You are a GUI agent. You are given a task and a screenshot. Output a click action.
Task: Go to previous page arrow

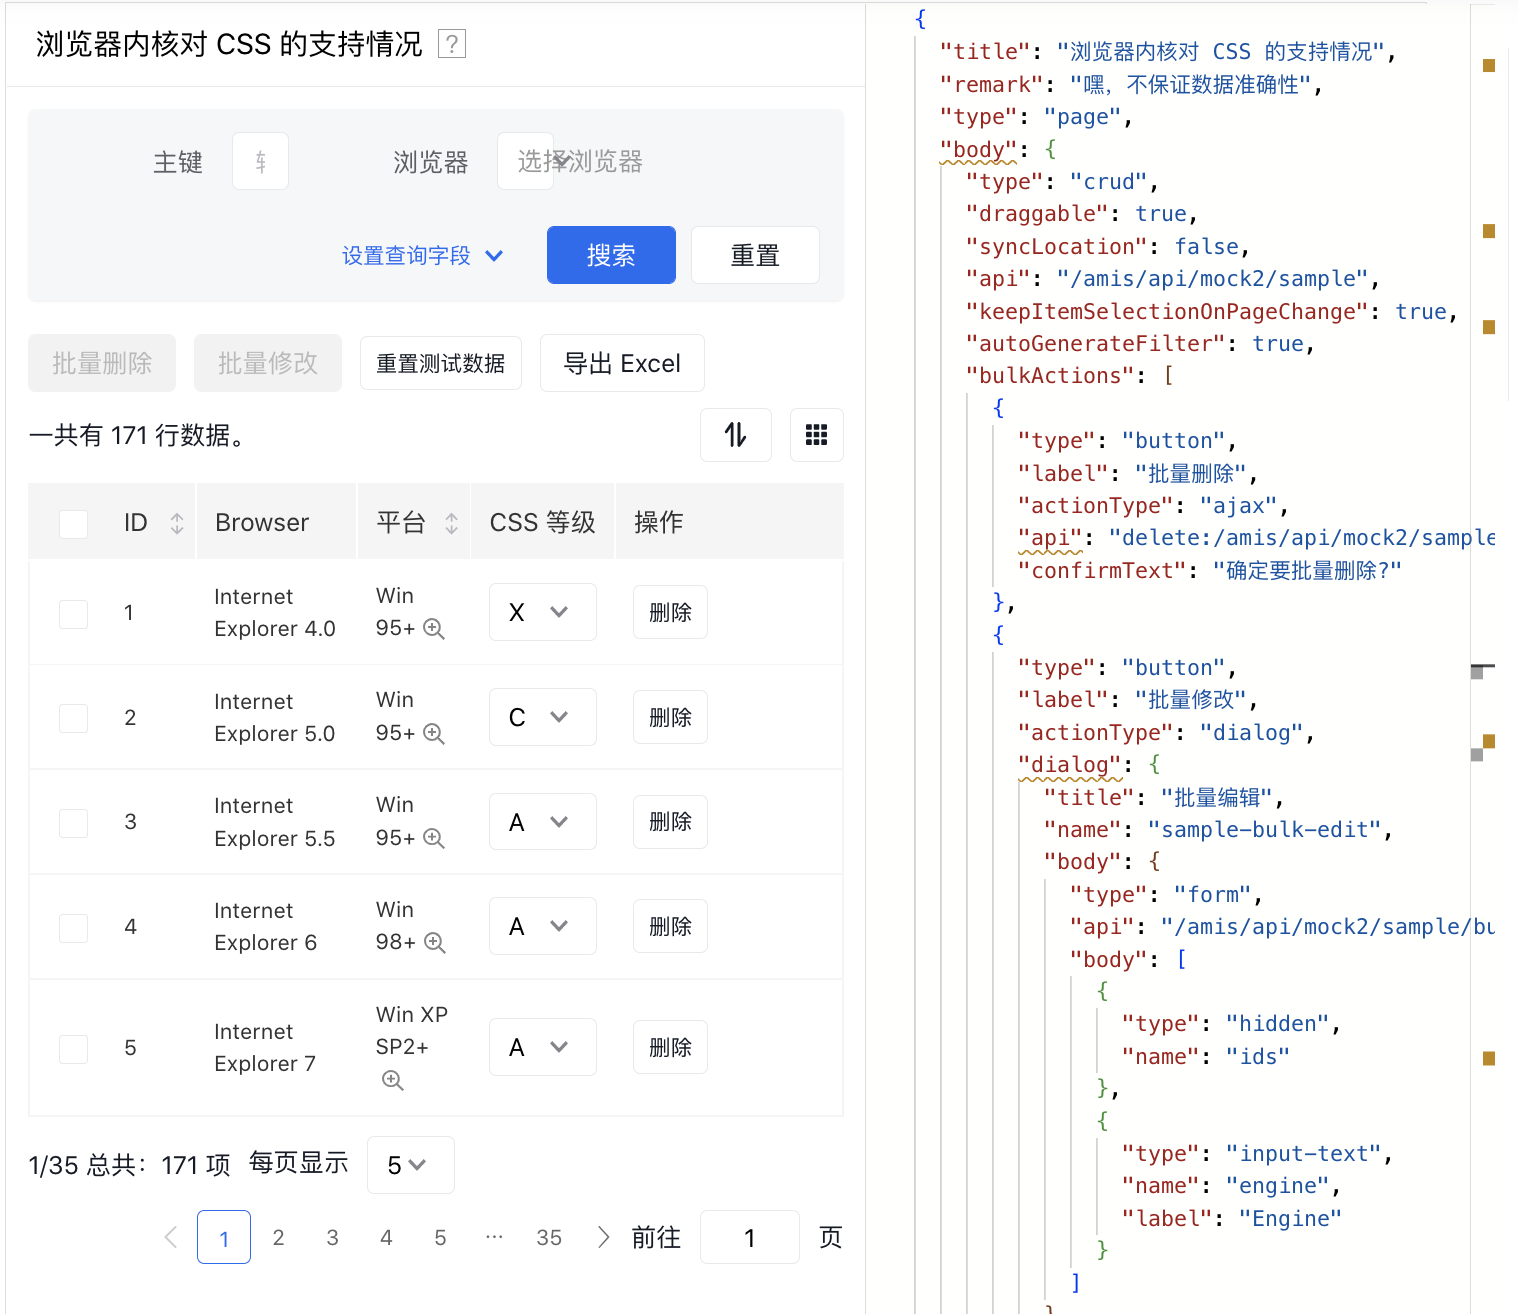point(171,1238)
